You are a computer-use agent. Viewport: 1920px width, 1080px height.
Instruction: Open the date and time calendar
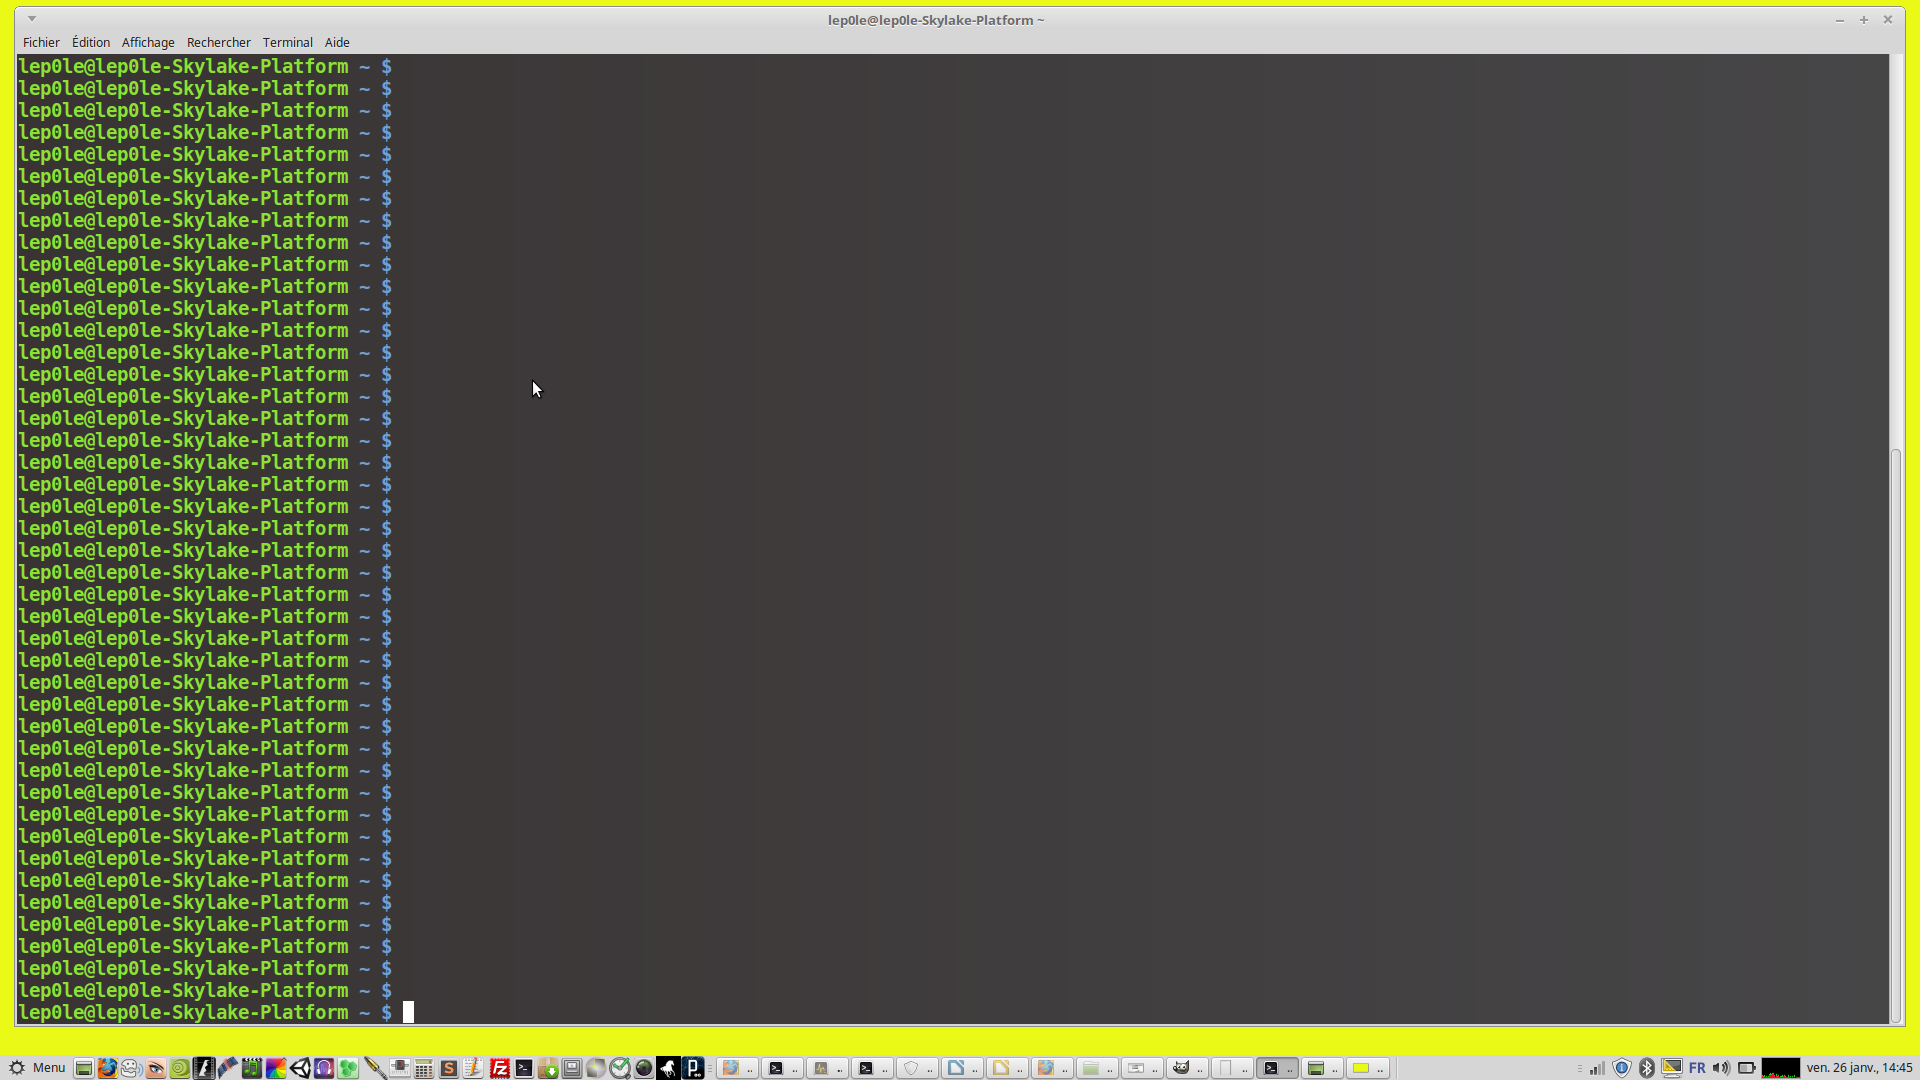[x=1858, y=1068]
